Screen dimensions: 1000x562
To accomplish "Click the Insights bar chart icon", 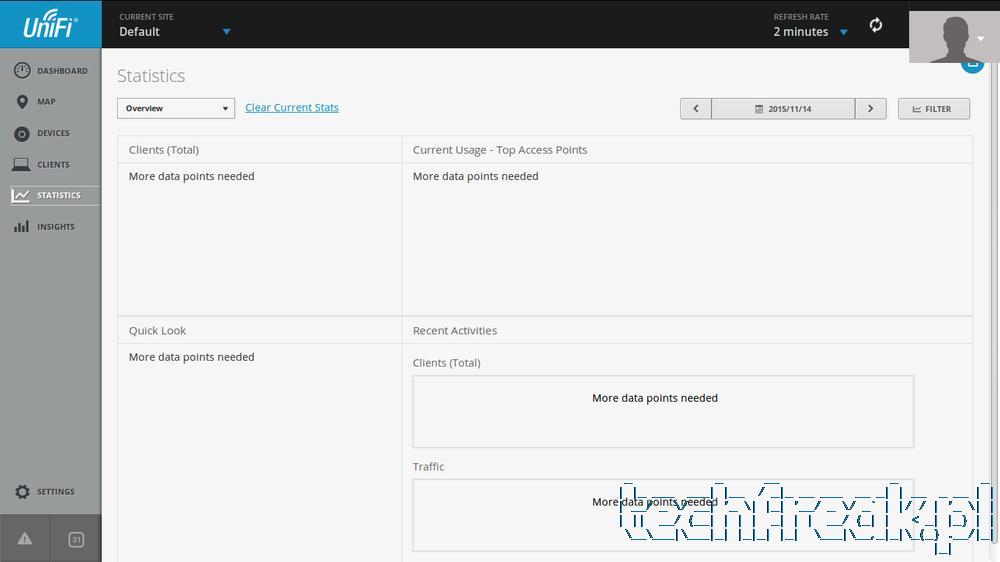I will pyautogui.click(x=22, y=226).
